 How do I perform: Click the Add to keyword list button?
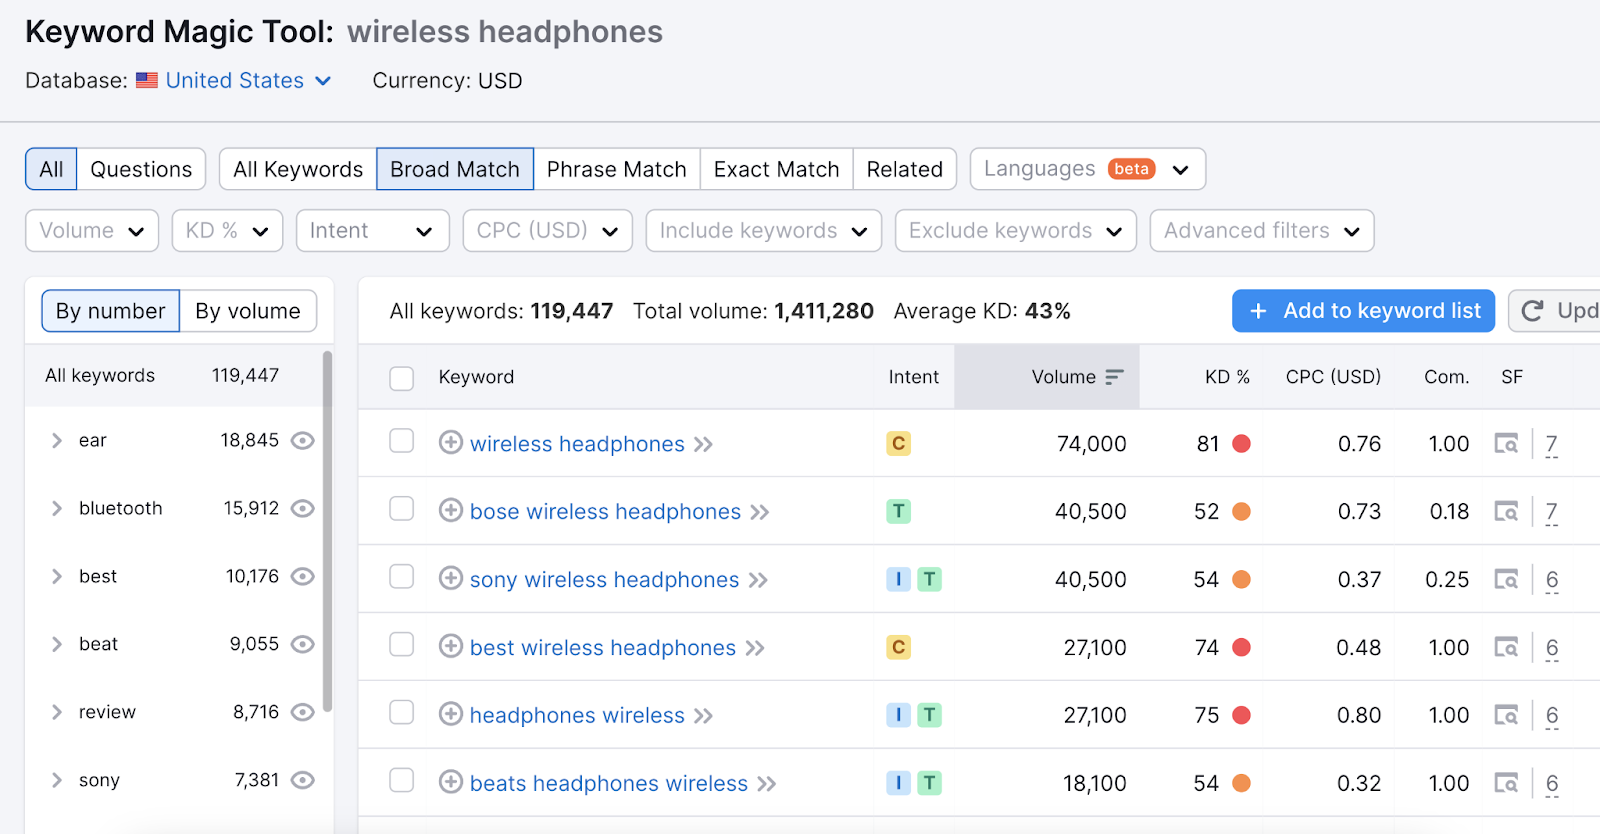tap(1363, 311)
